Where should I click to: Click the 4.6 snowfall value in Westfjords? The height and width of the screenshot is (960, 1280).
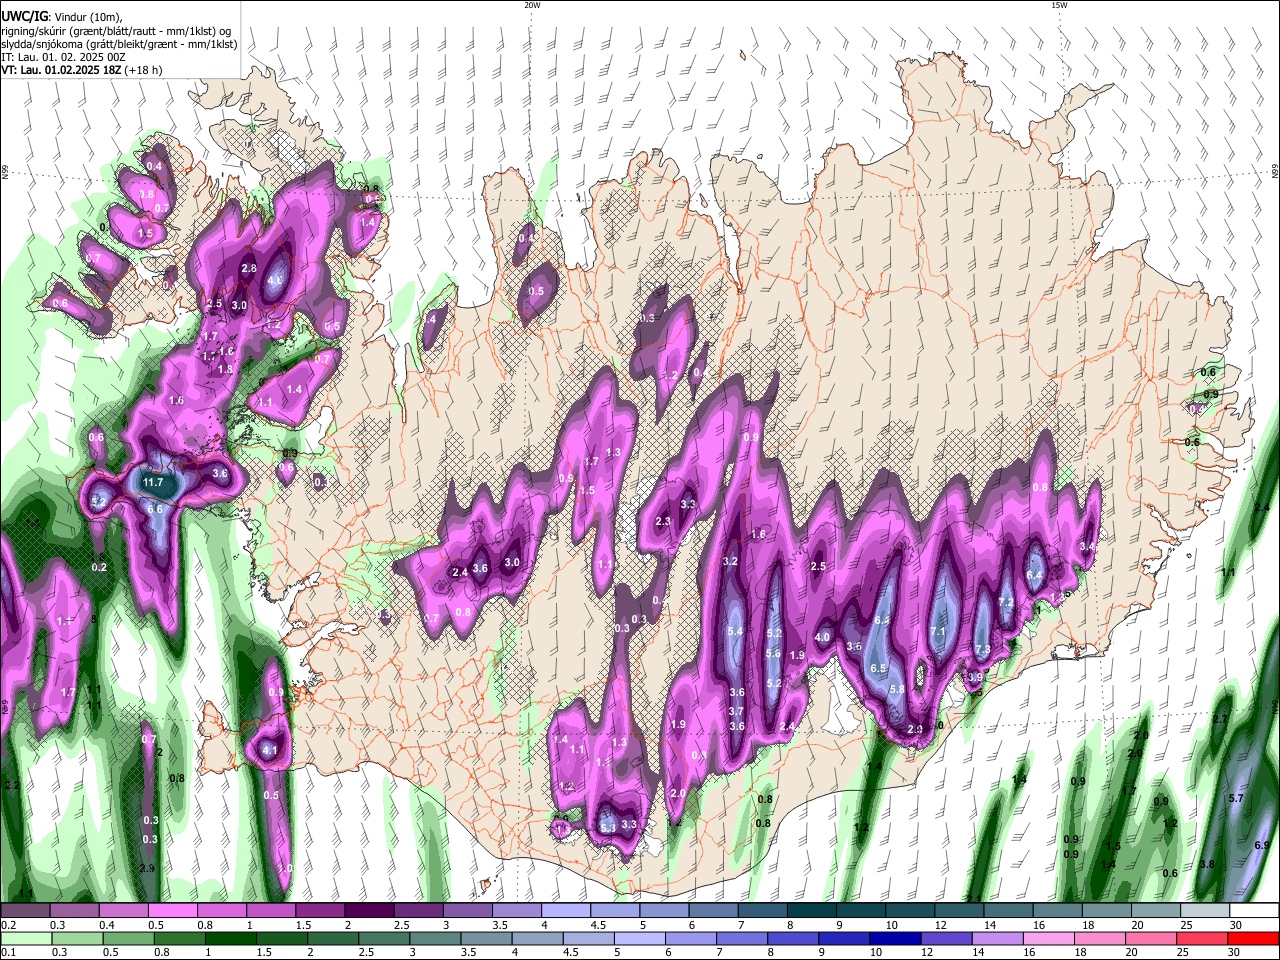275,281
